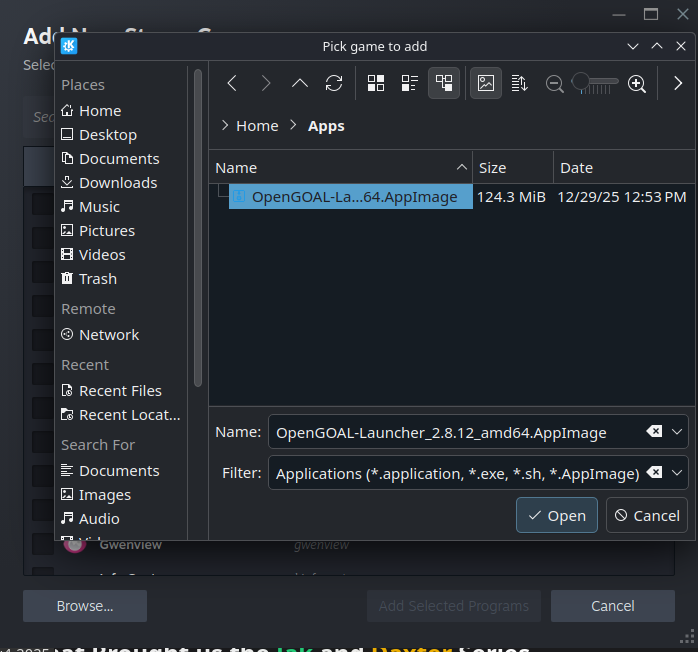
Task: Click the Open button
Action: pos(557,516)
